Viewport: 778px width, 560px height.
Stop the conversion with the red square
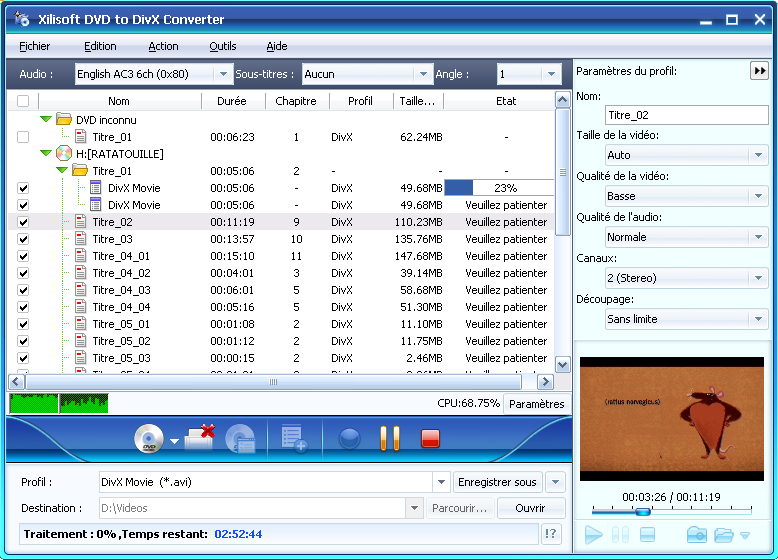(430, 438)
